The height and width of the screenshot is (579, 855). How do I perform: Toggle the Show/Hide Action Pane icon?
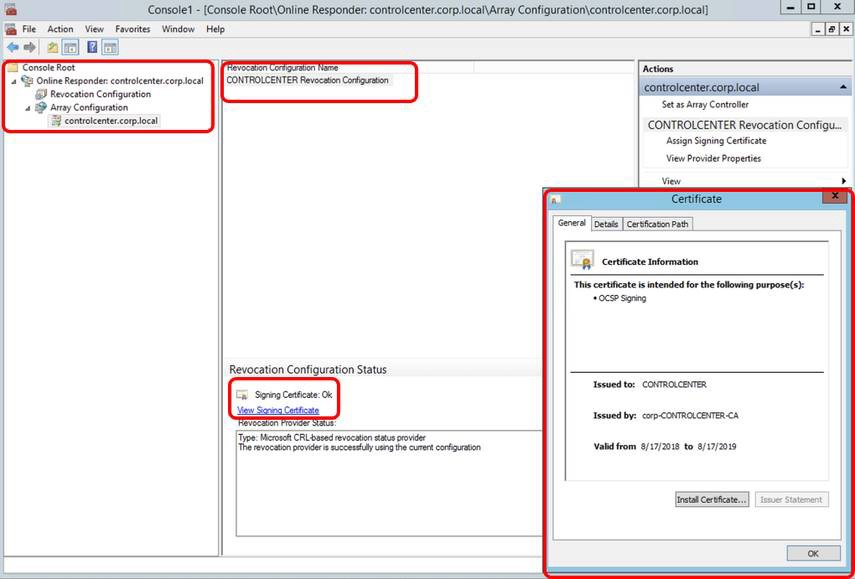click(x=110, y=47)
